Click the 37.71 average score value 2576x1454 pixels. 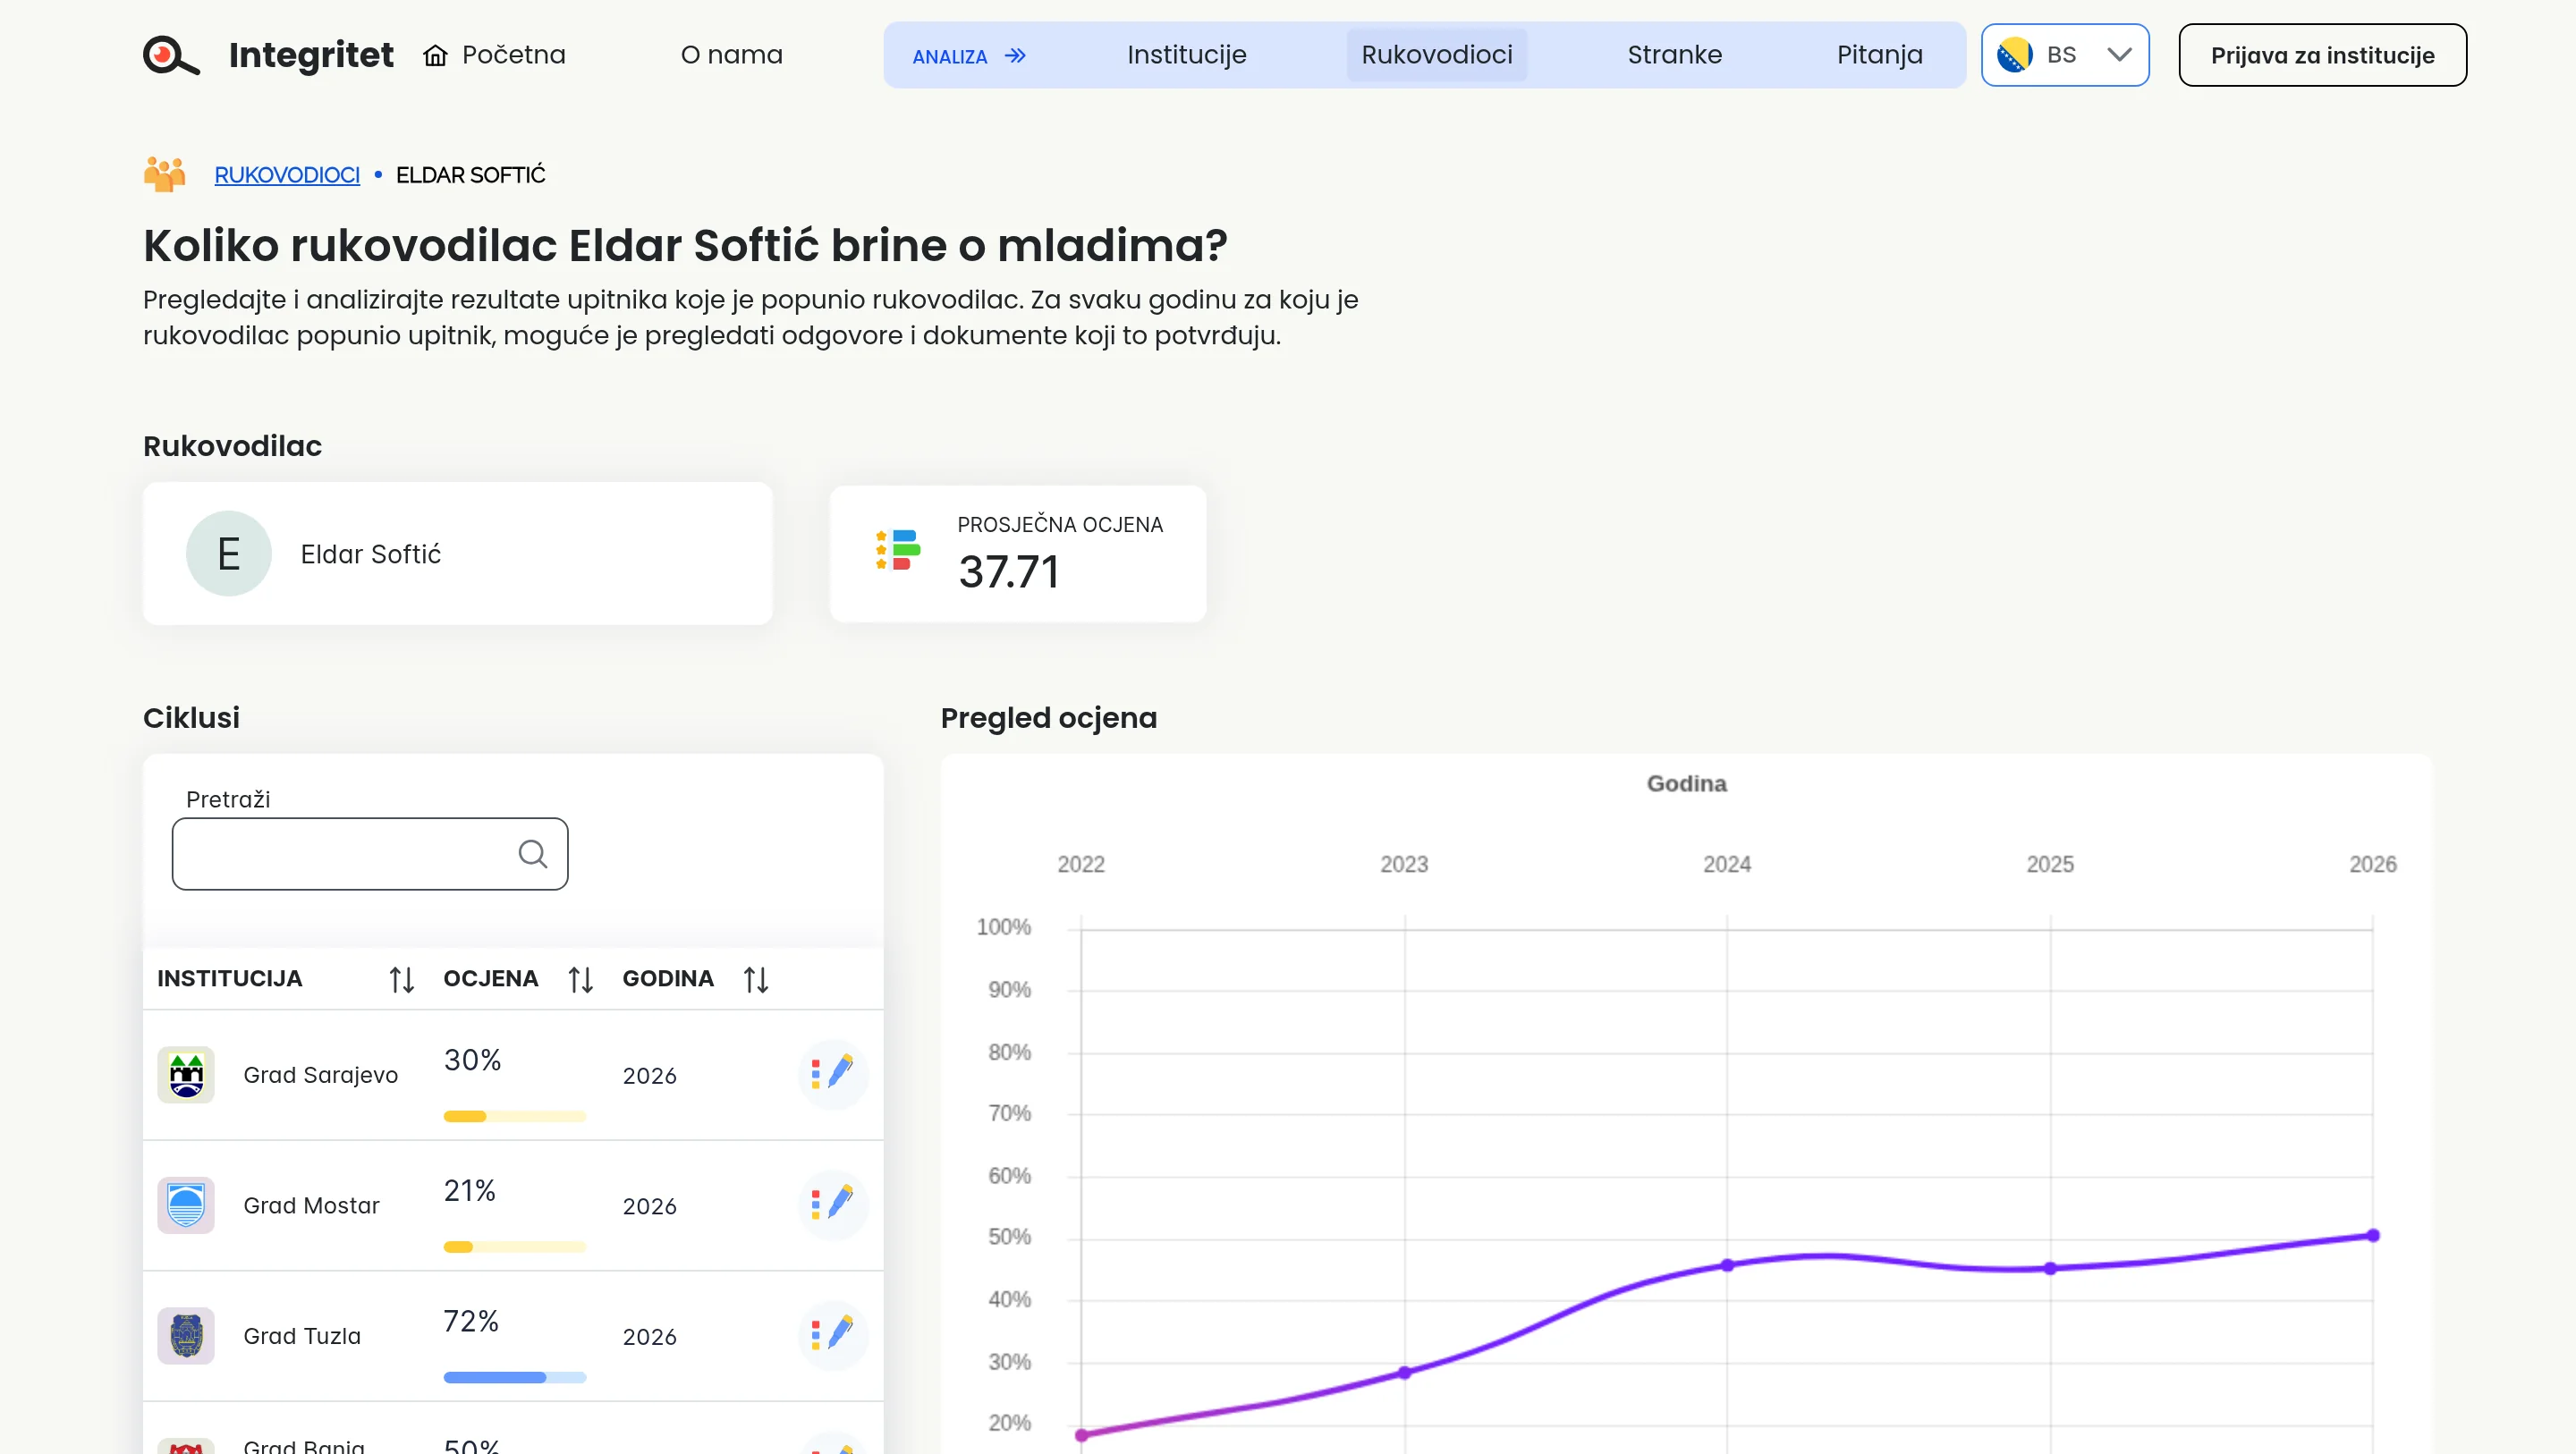1009,572
